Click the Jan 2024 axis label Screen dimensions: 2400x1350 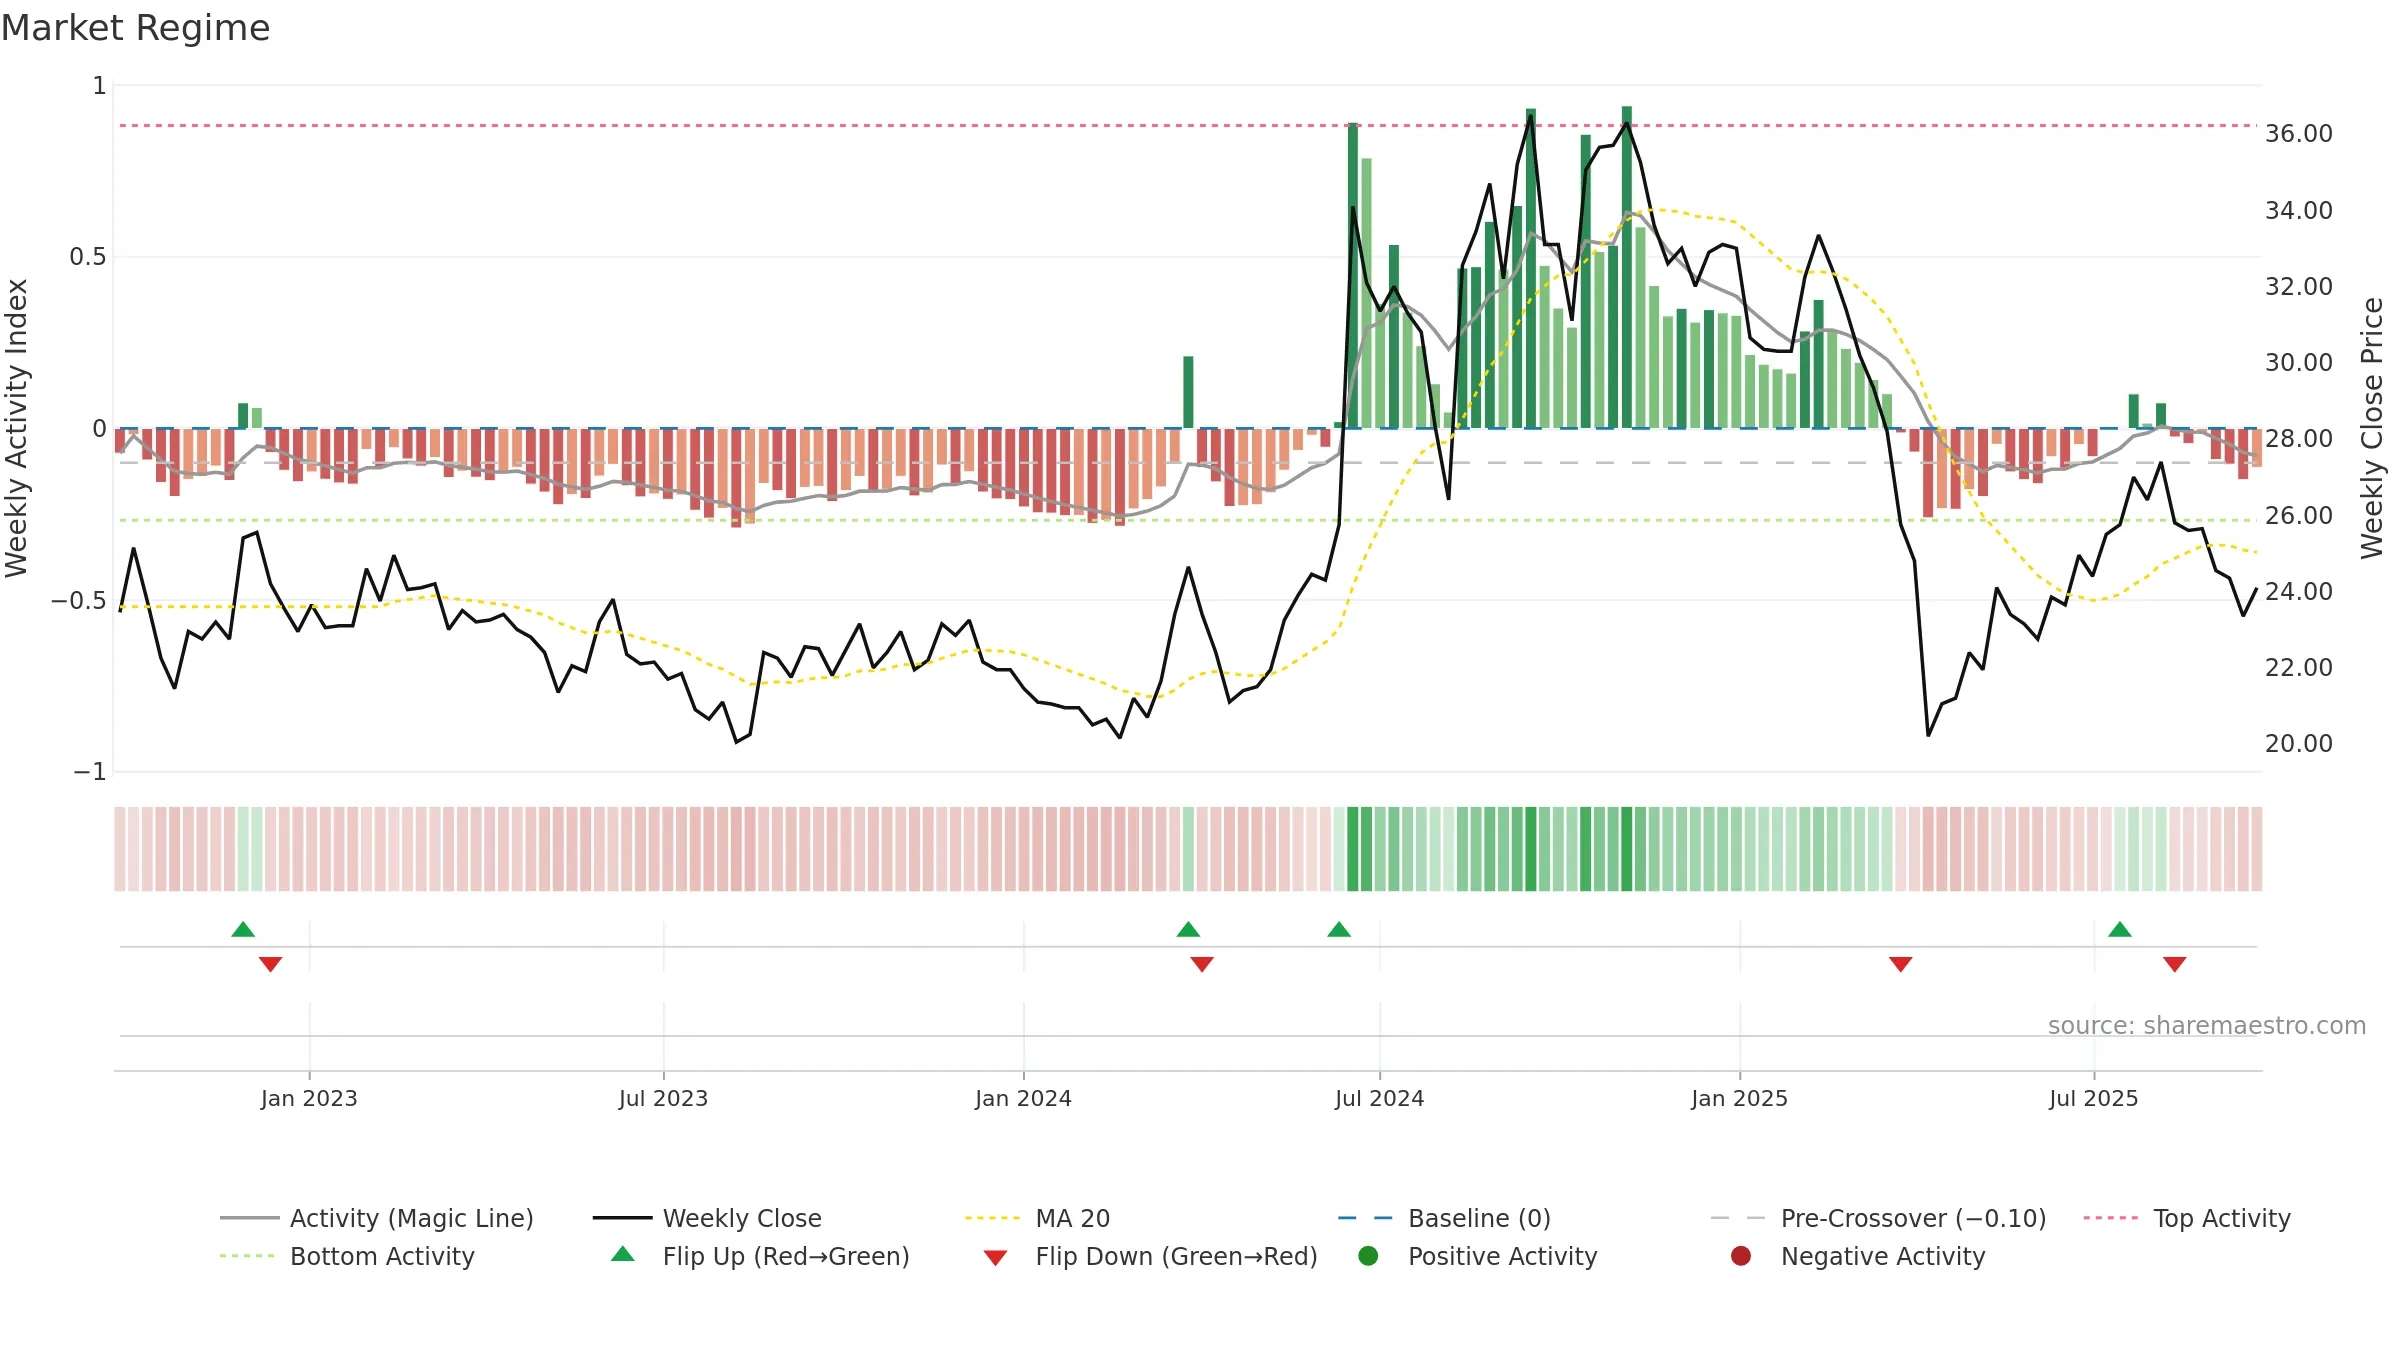tap(1023, 1098)
